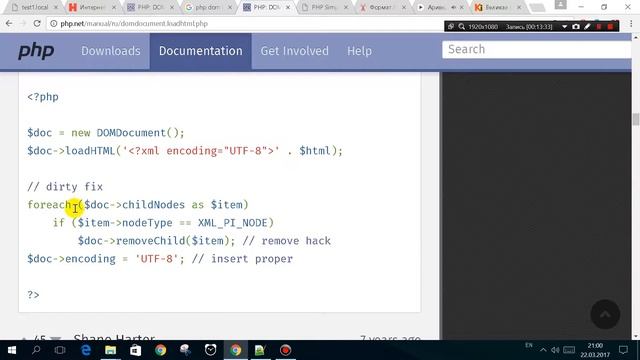Open Task View on the taskbar
The width and height of the screenshot is (640, 360).
click(60, 350)
